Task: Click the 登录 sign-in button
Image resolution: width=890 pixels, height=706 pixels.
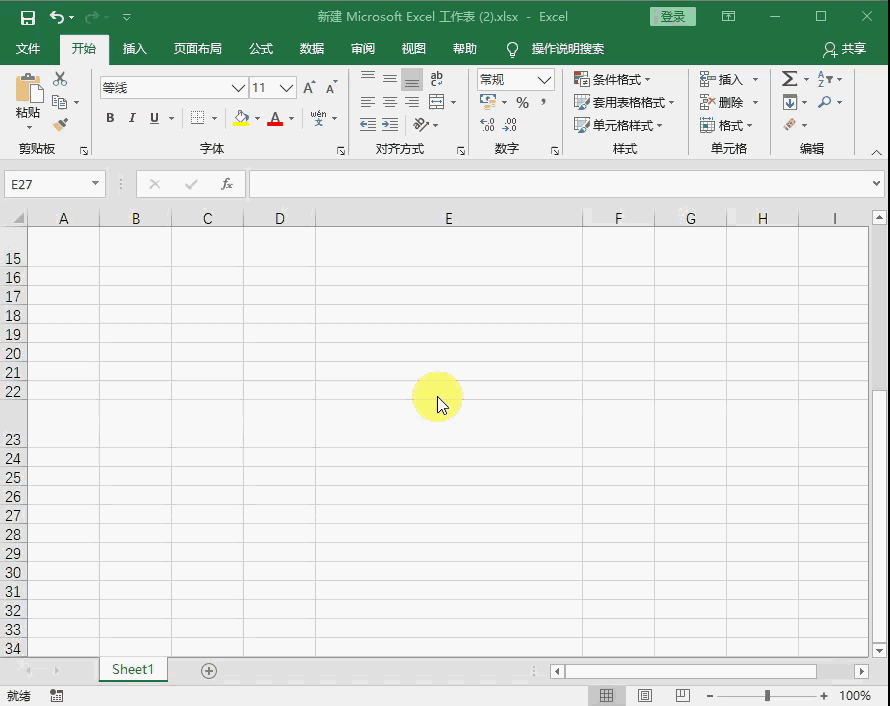Action: [x=673, y=17]
